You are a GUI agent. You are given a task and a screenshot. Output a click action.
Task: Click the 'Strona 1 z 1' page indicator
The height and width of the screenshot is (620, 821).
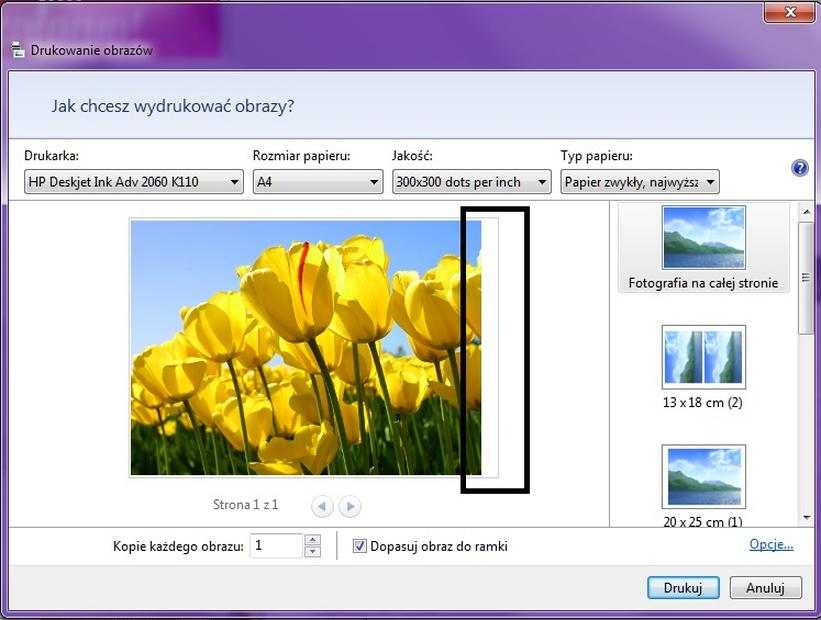pyautogui.click(x=246, y=505)
